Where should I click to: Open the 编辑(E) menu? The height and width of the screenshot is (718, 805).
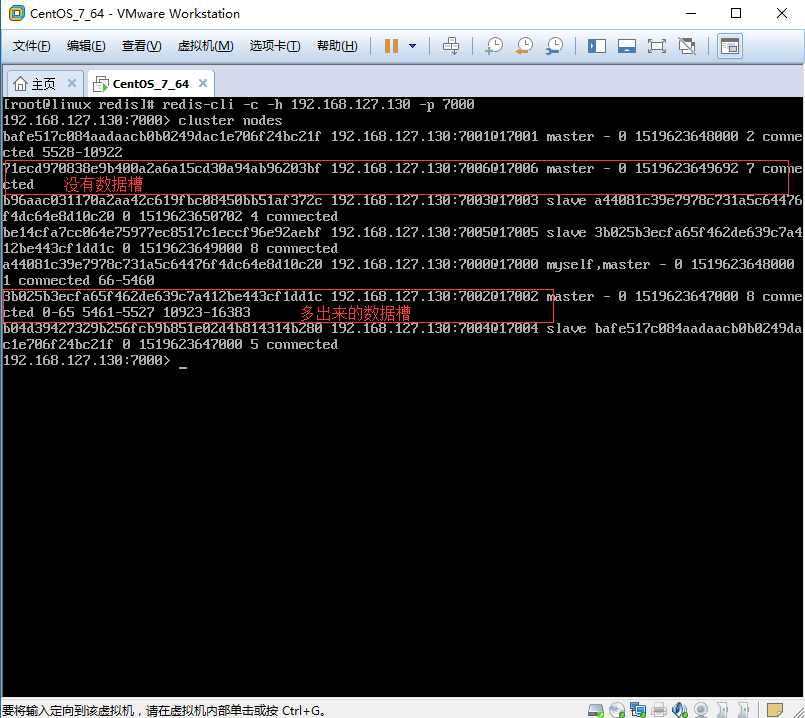click(x=86, y=46)
